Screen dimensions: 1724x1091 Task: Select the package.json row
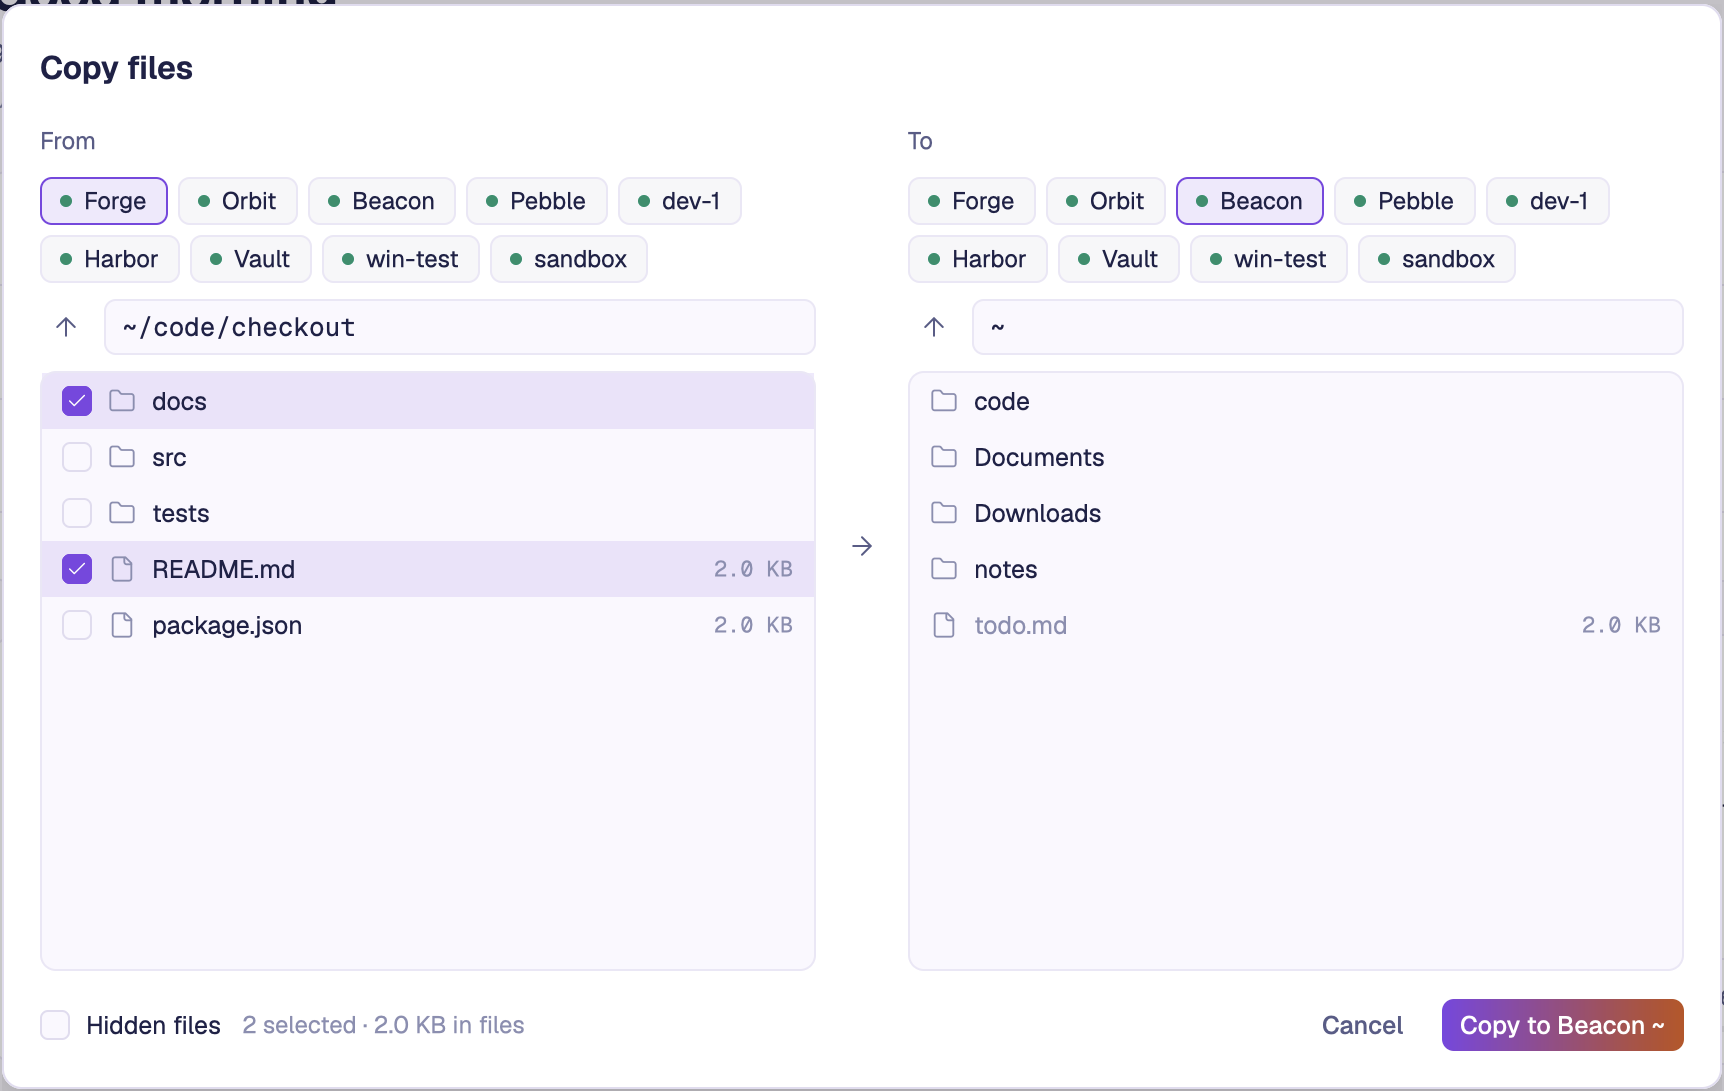(428, 625)
